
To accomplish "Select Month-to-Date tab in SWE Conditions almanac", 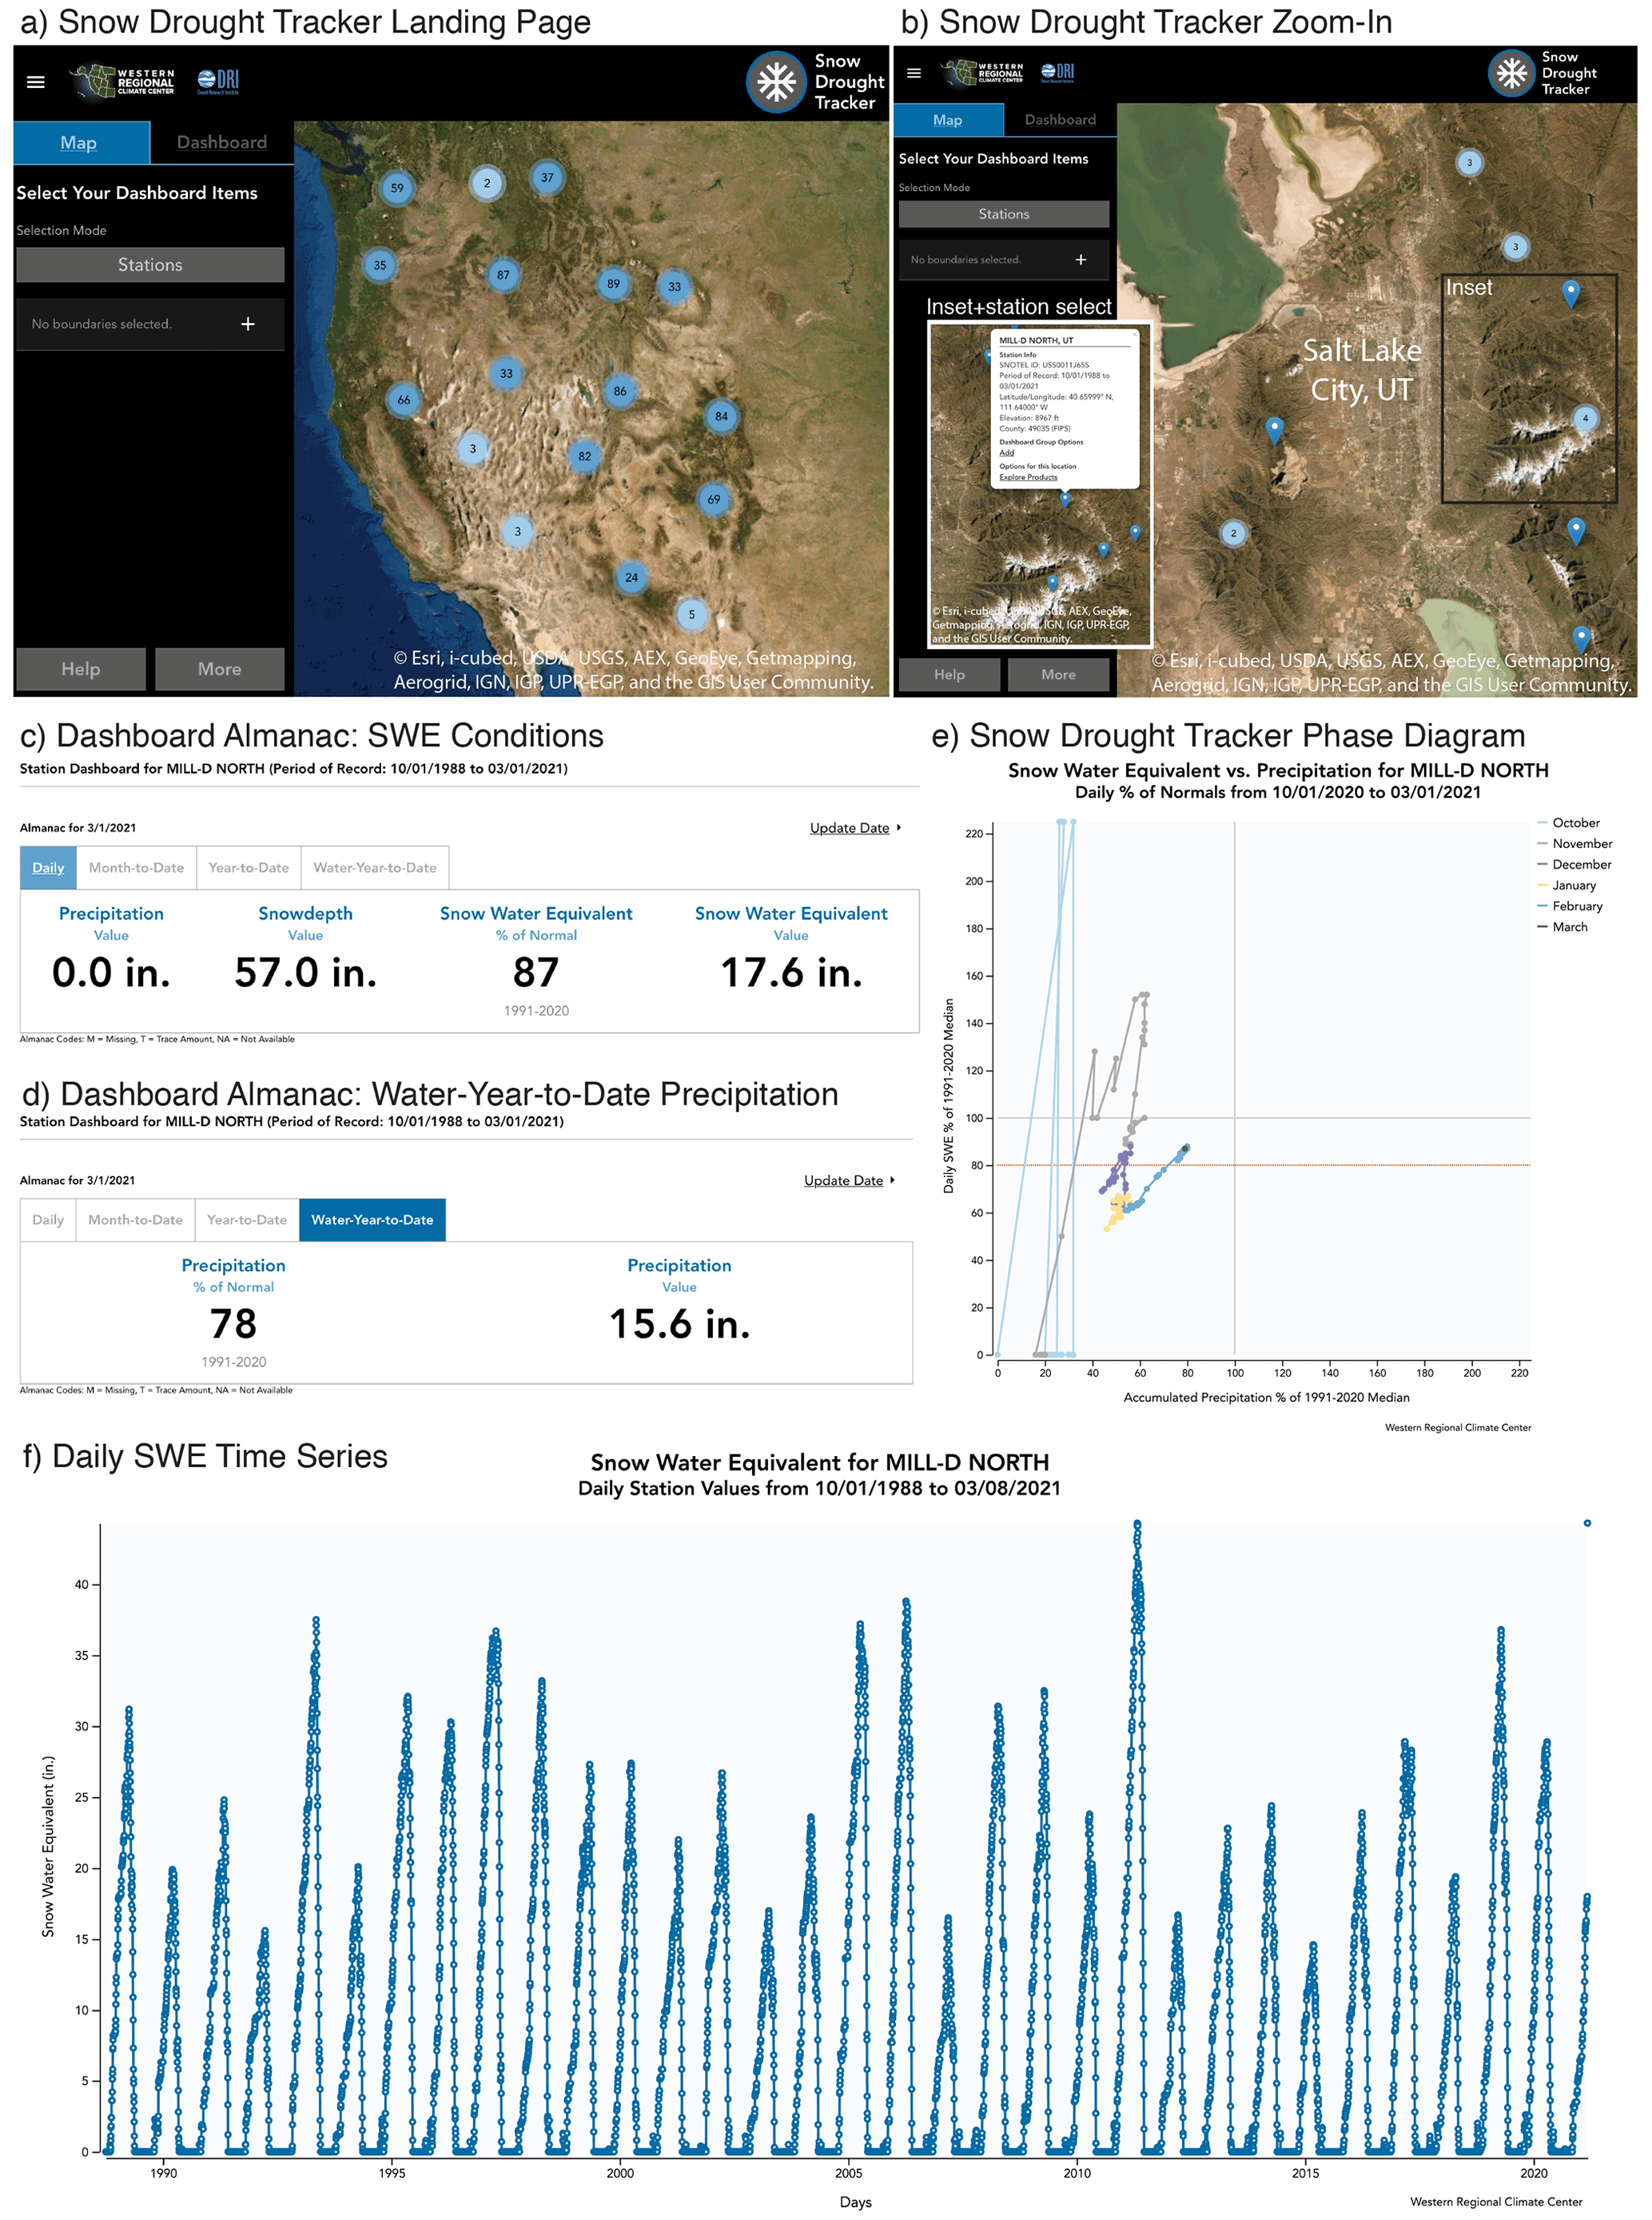I will point(136,868).
